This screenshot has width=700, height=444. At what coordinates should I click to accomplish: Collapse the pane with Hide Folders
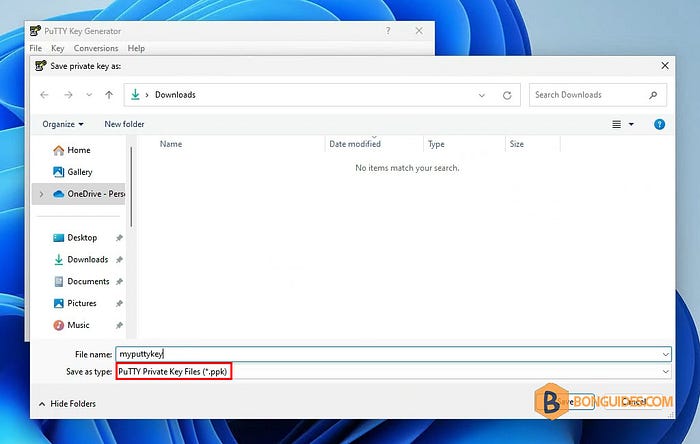click(67, 404)
